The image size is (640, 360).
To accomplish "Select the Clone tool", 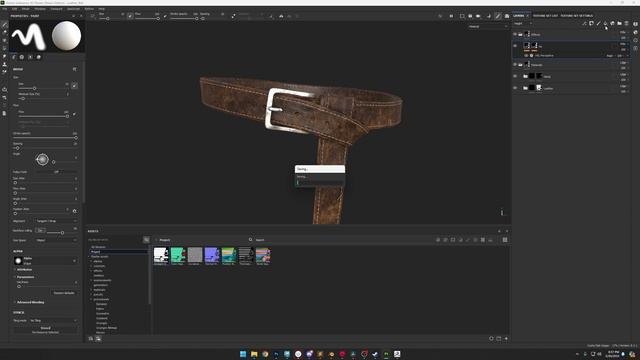I will 4,64.
